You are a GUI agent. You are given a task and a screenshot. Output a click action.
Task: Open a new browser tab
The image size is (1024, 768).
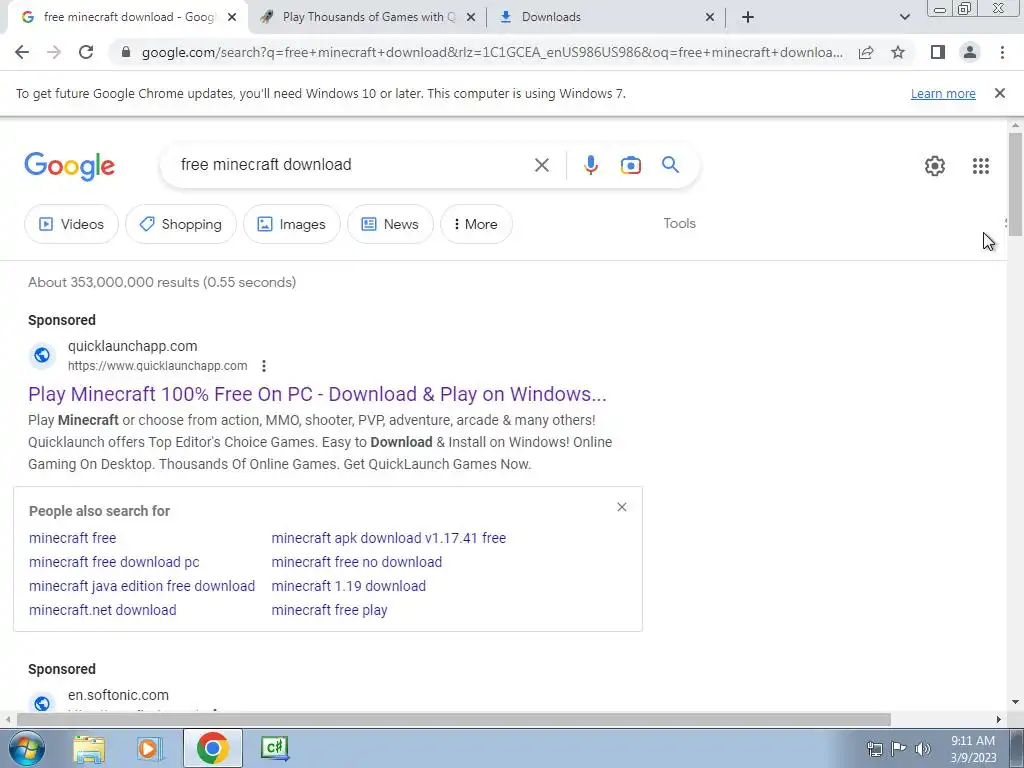click(x=748, y=17)
